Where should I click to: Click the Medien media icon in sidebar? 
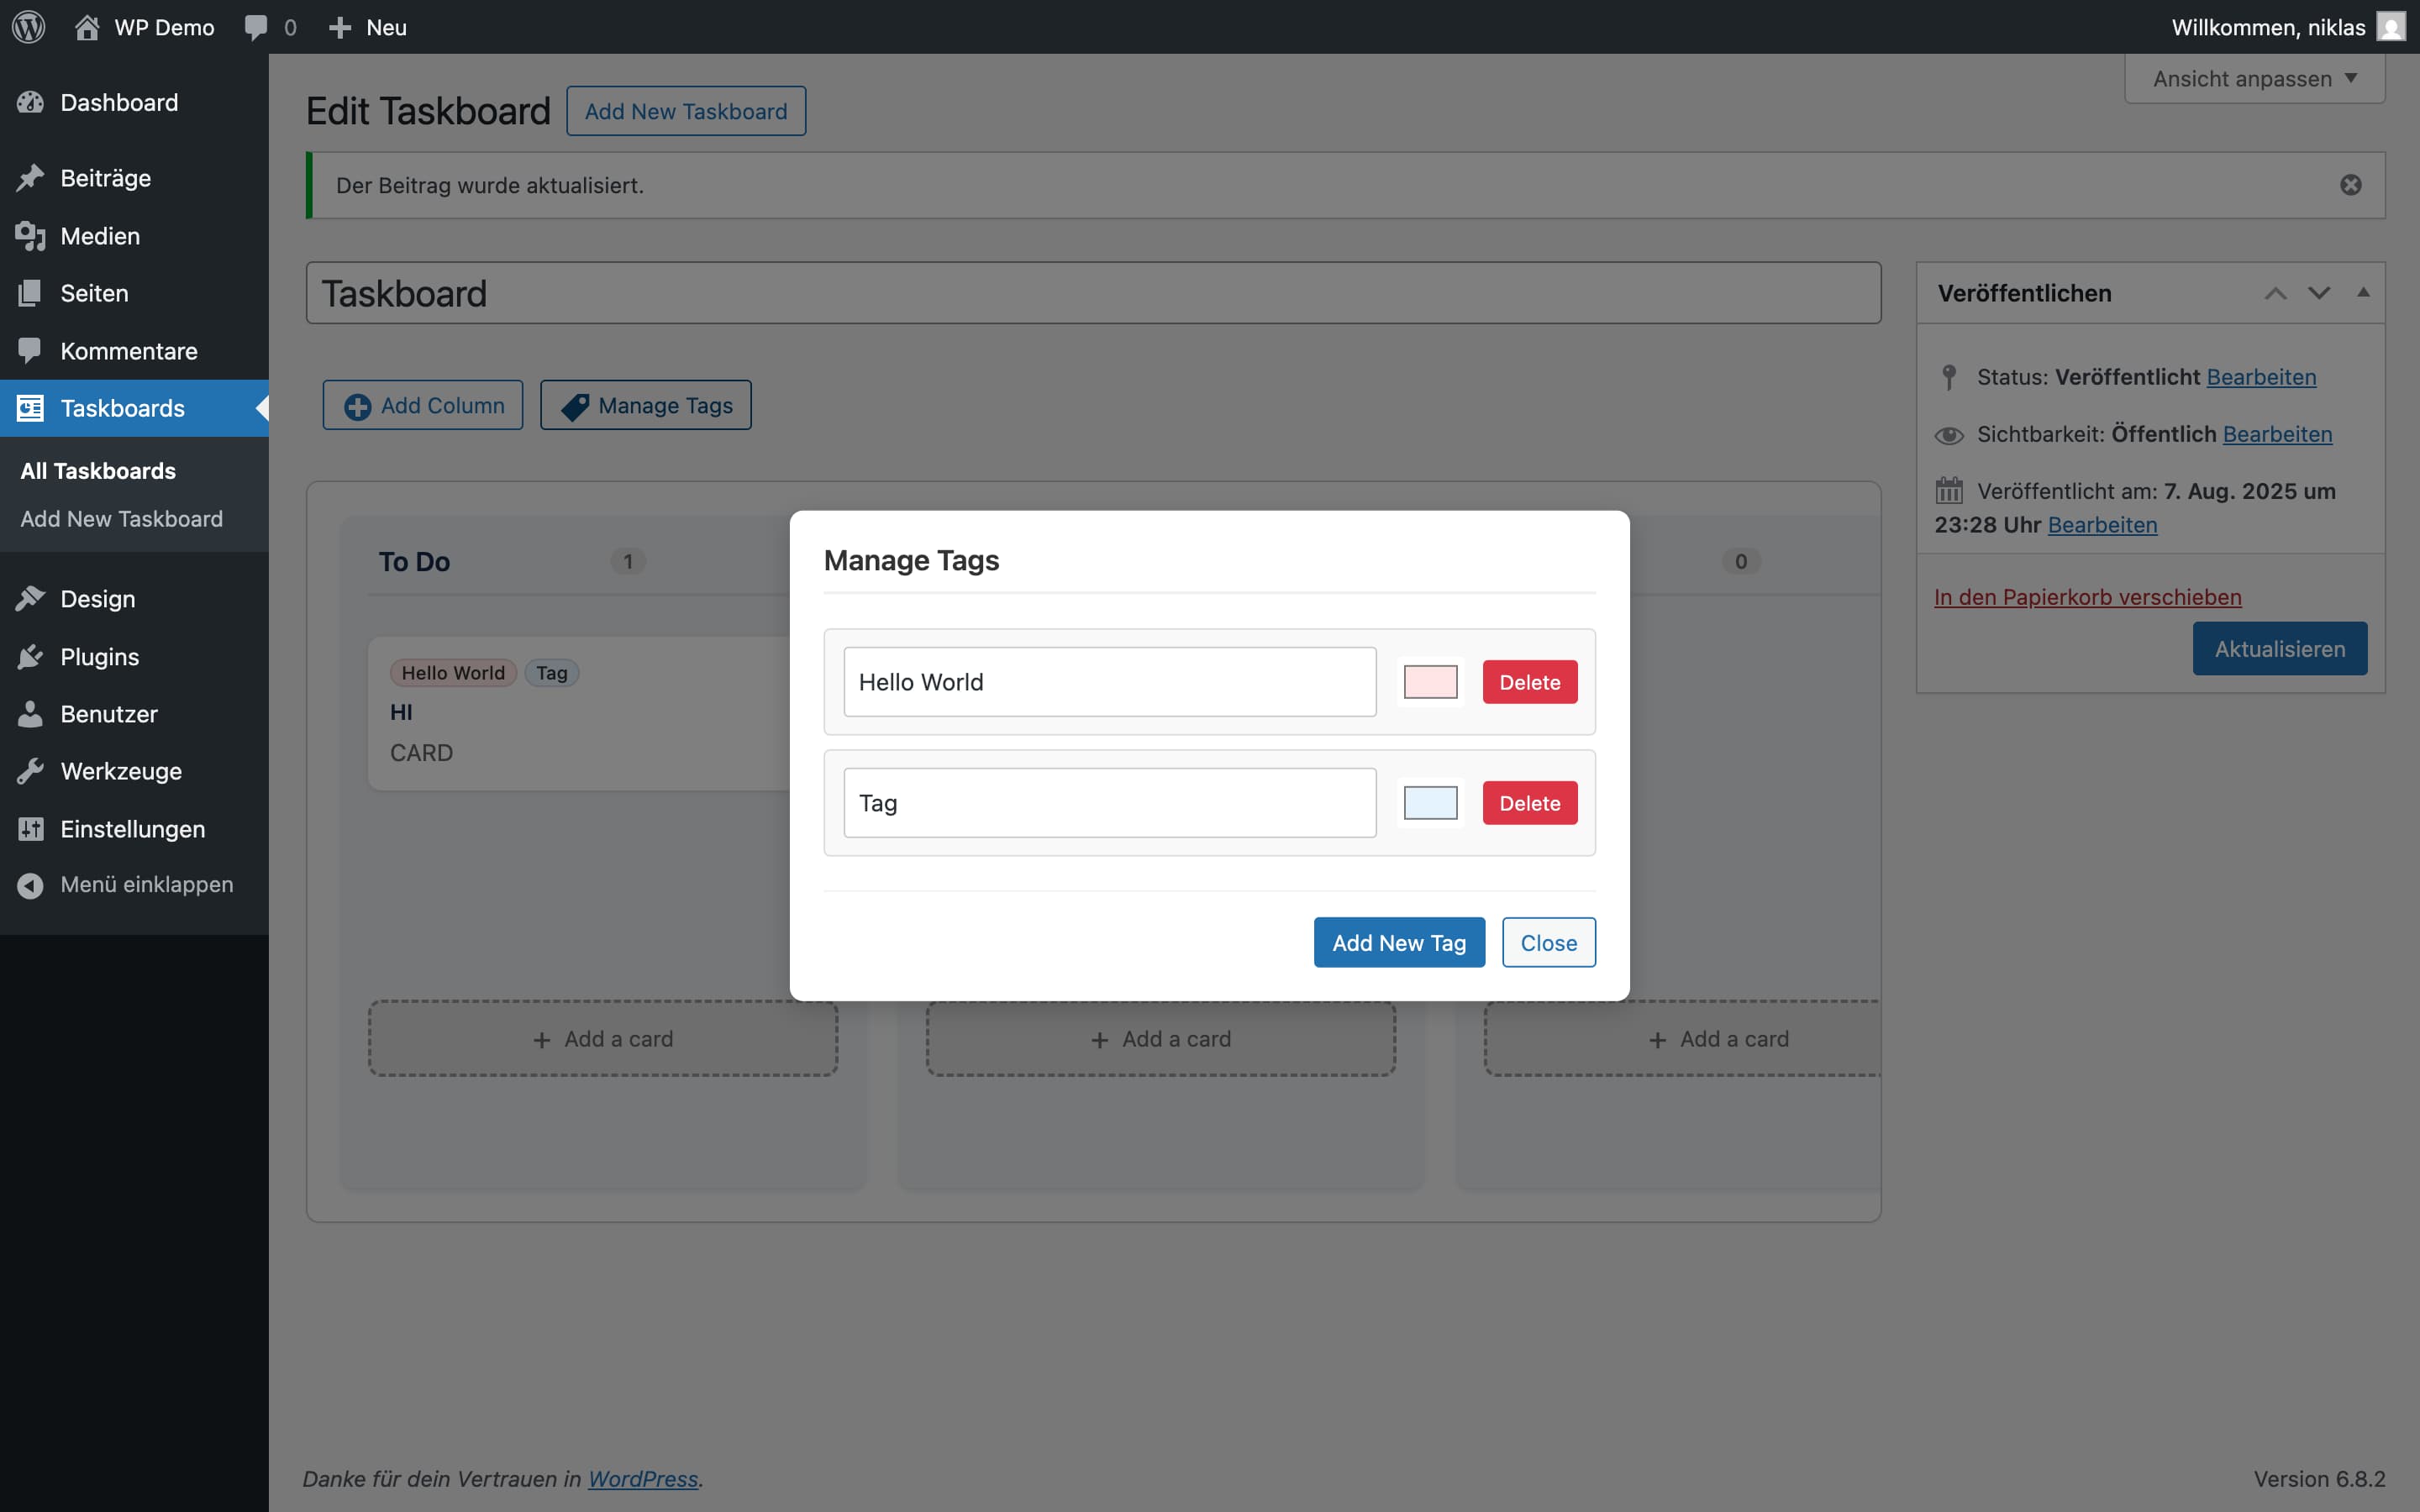point(30,236)
